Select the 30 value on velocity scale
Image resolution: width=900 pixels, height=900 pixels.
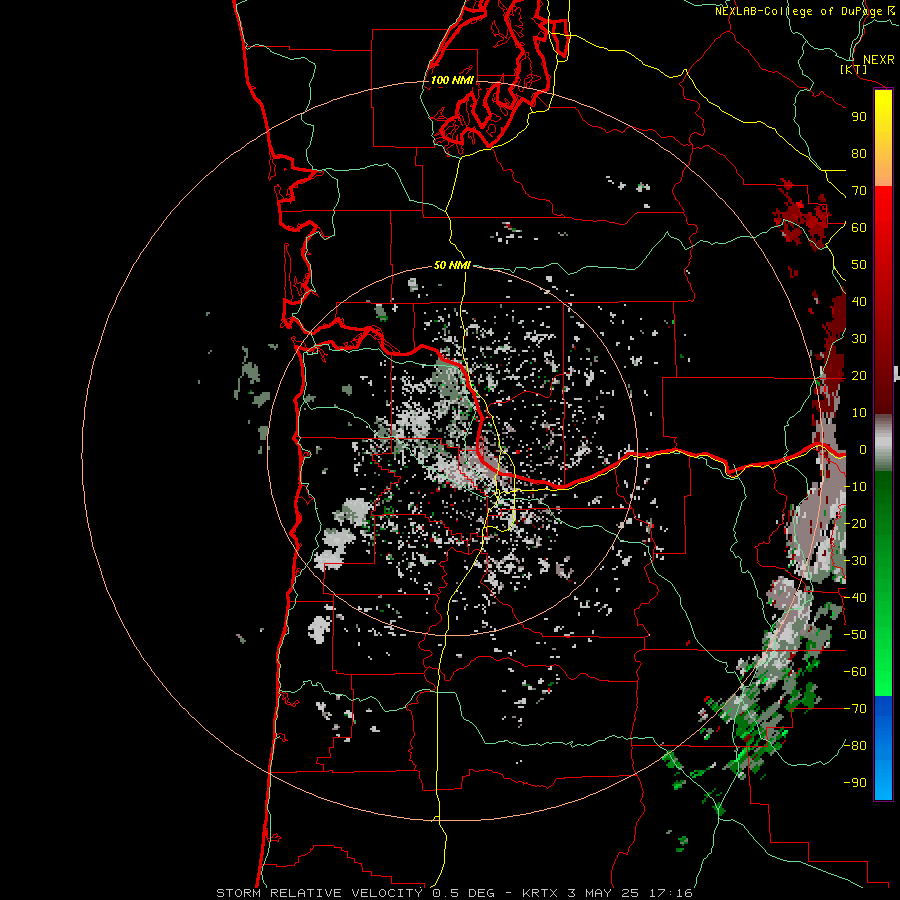pos(859,339)
